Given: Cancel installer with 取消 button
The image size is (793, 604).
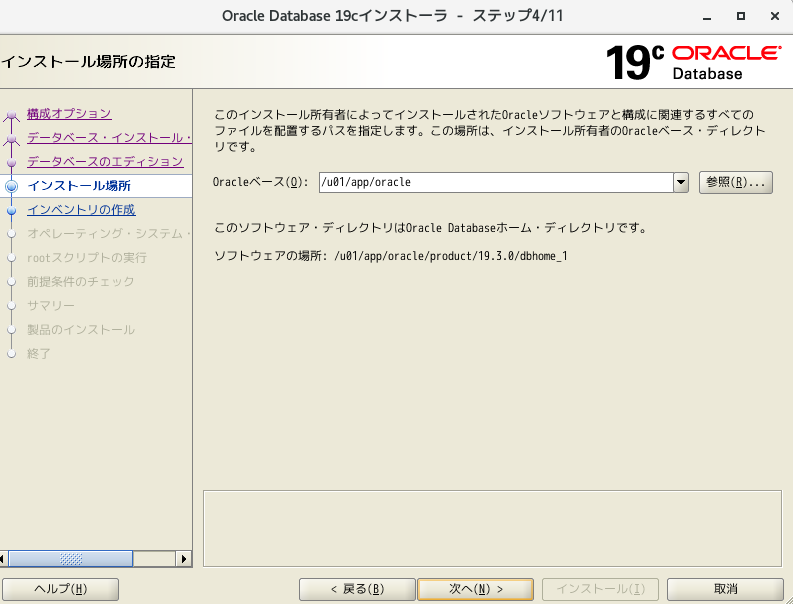Looking at the screenshot, I should pyautogui.click(x=725, y=589).
